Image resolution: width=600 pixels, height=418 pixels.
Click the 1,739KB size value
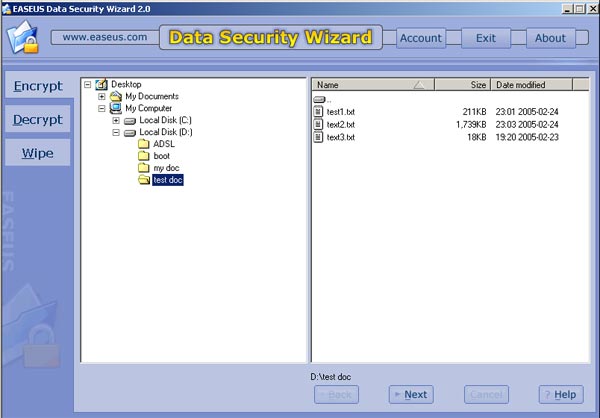(471, 124)
